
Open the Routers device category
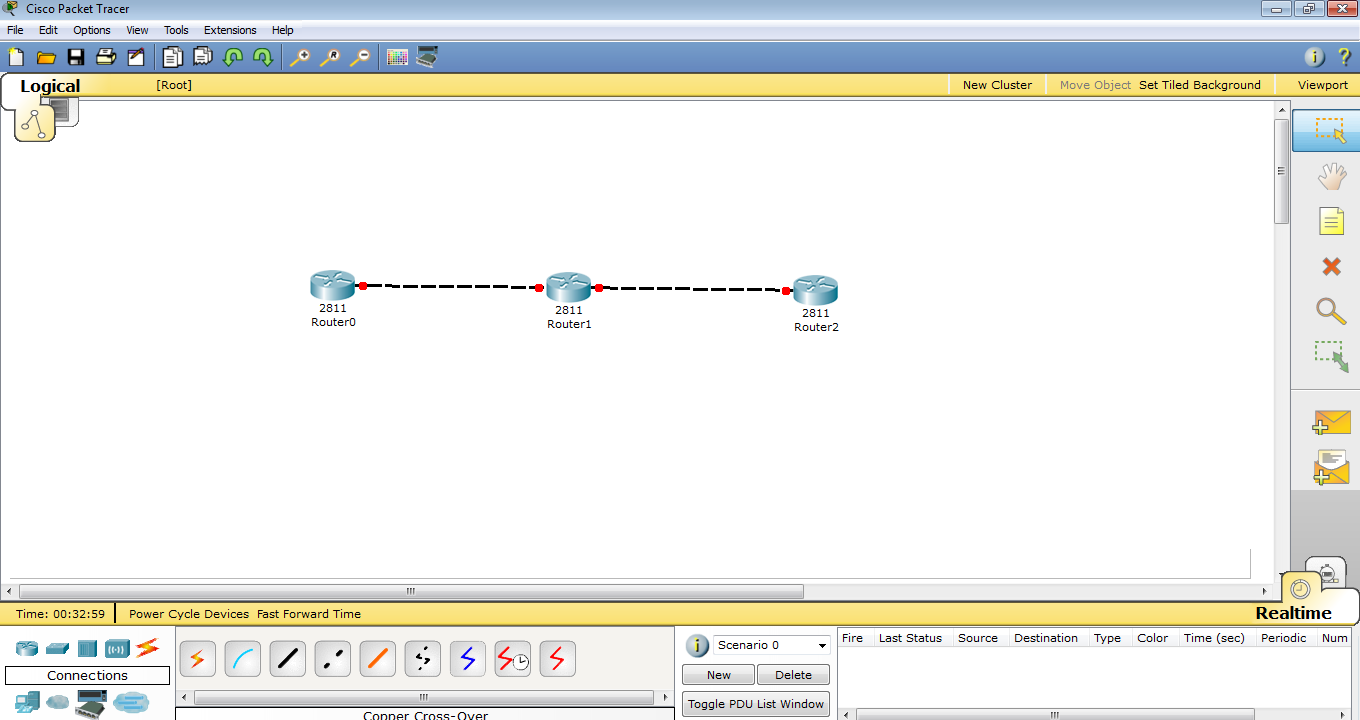click(26, 648)
